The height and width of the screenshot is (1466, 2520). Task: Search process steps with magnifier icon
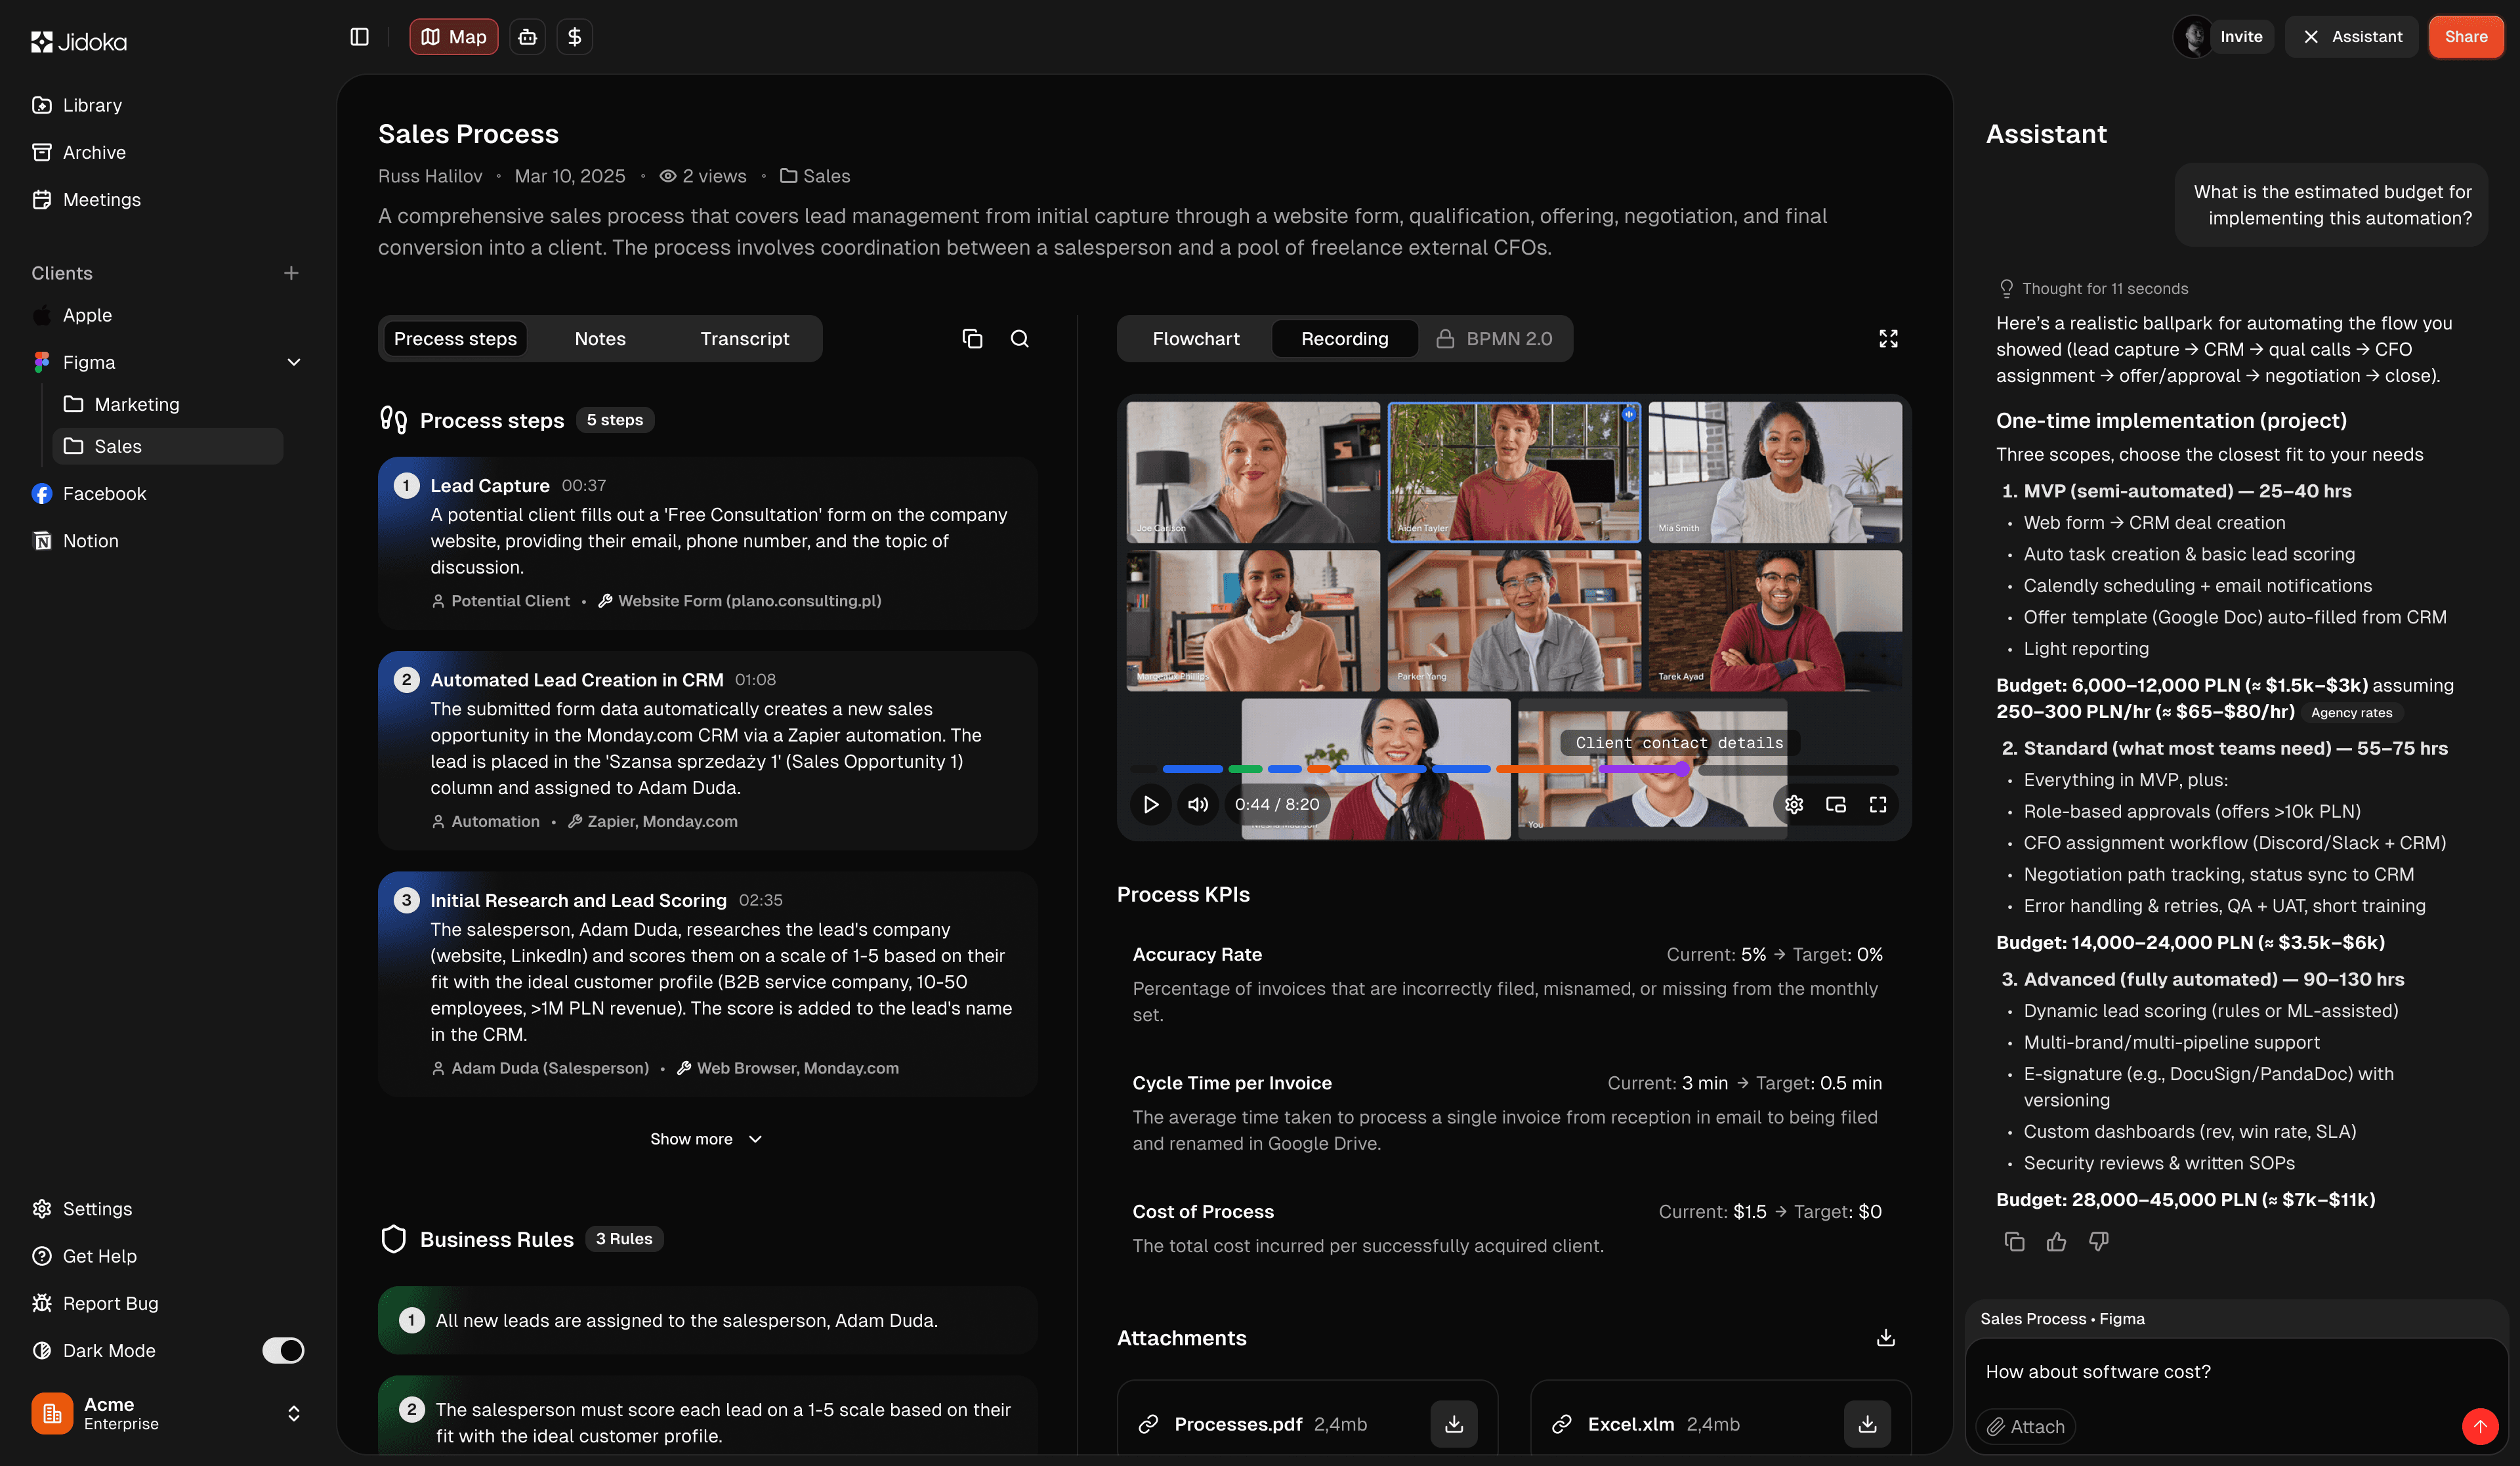point(1019,339)
